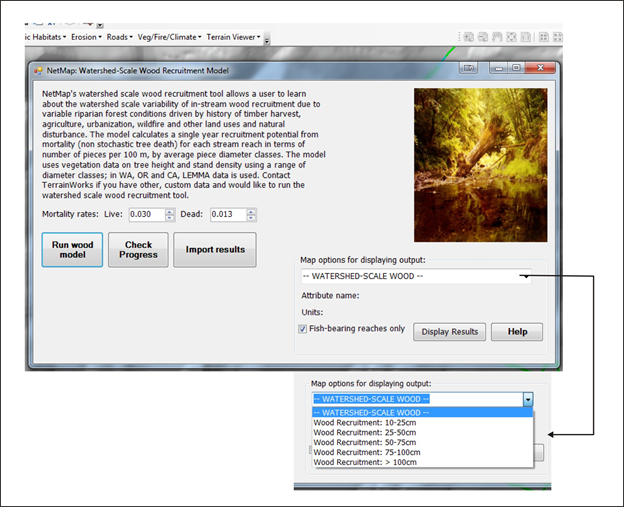Click the toolbar overflow arrow after Terrain Viewer
624x507 pixels.
click(x=267, y=40)
